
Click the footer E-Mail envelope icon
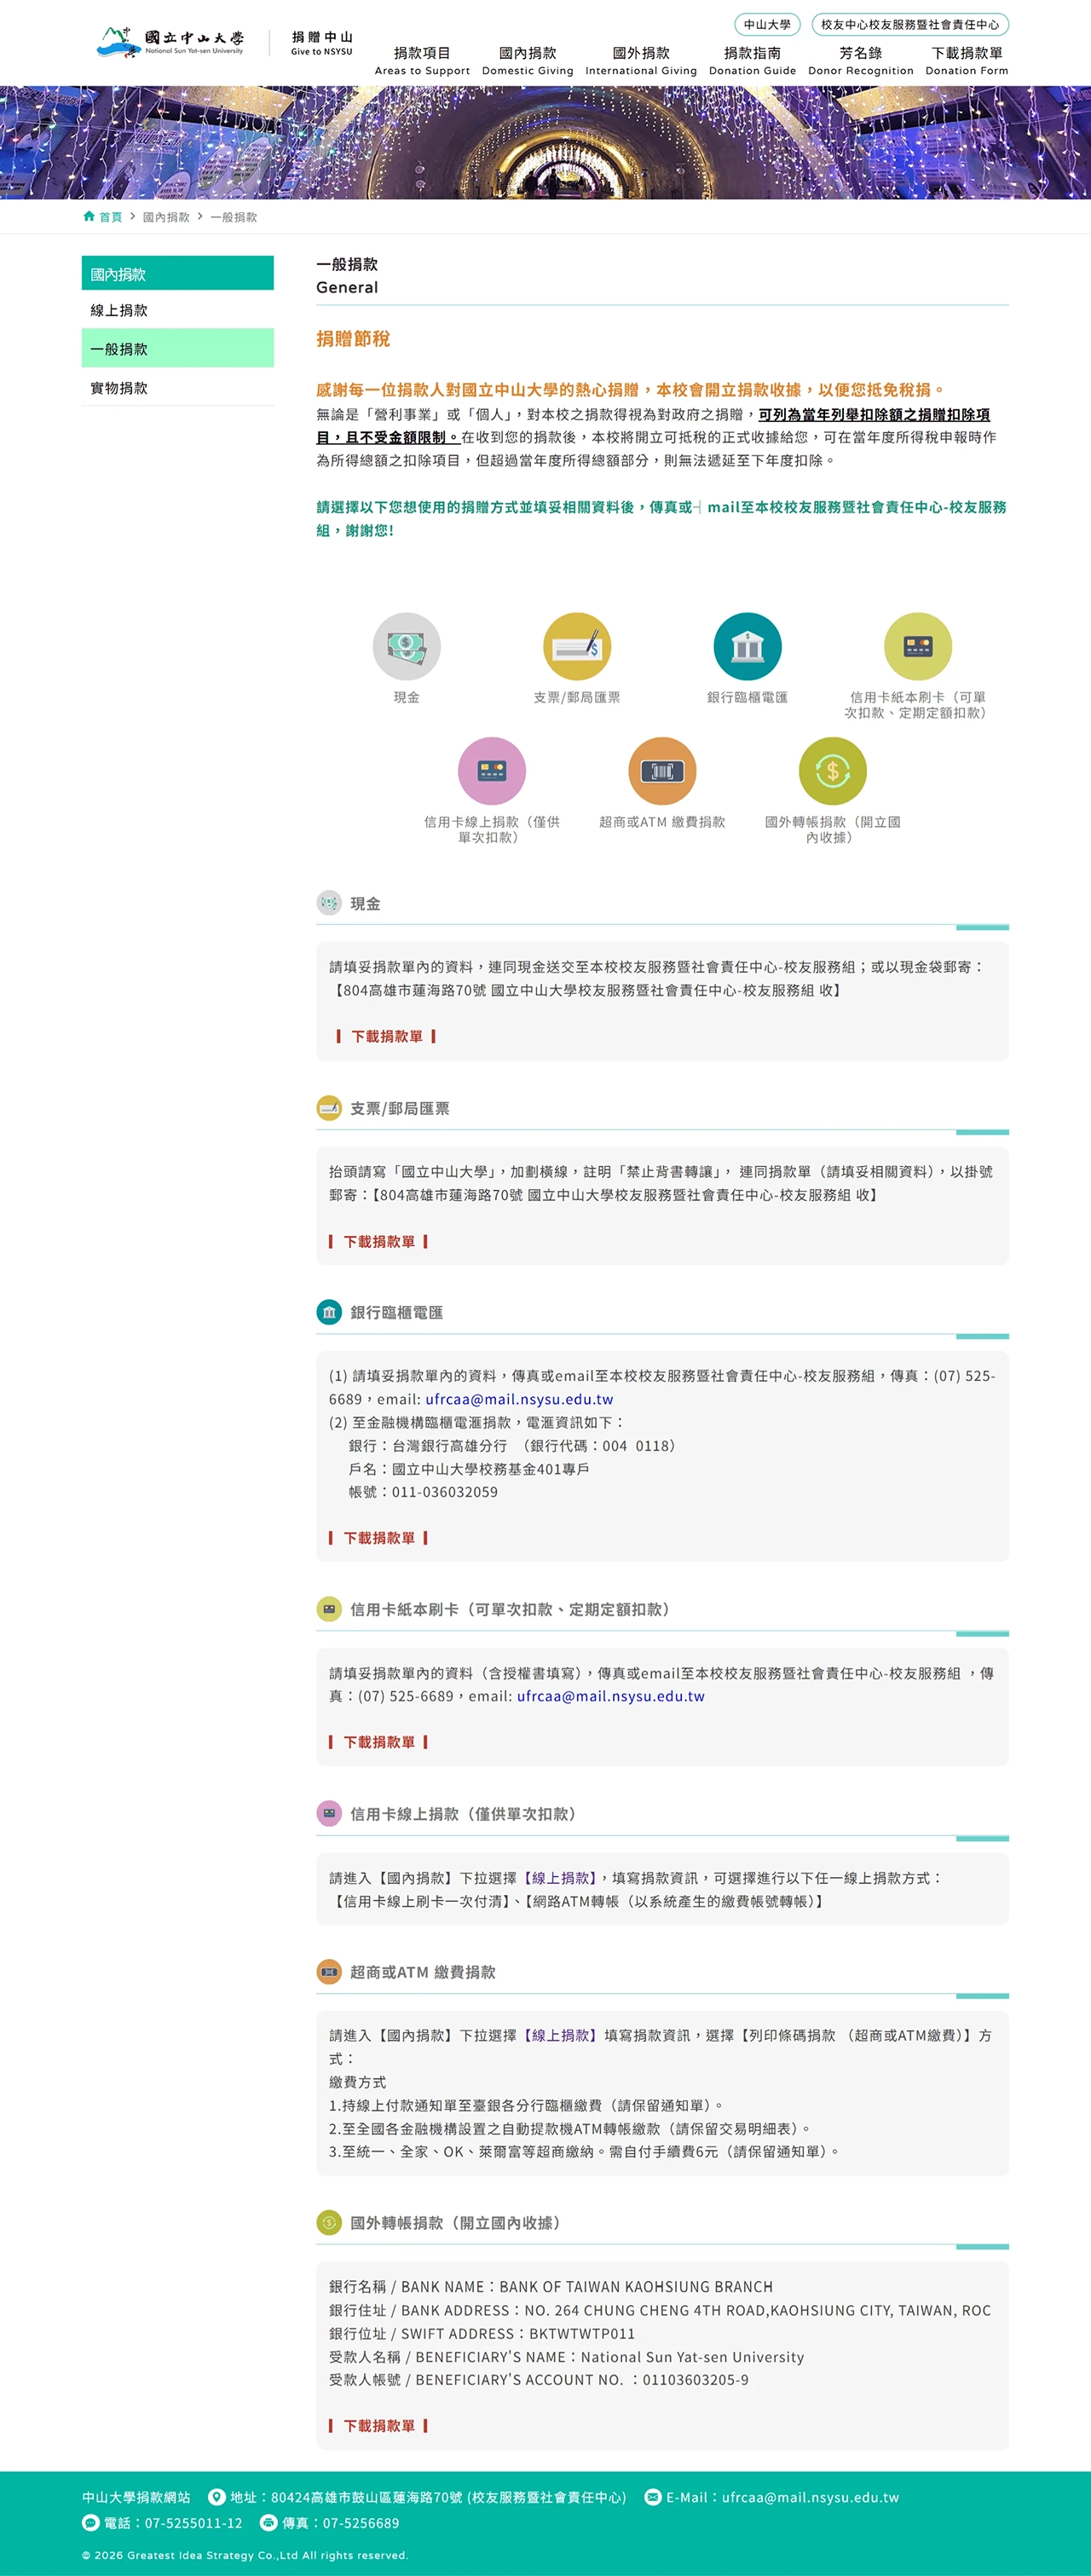[x=653, y=2497]
